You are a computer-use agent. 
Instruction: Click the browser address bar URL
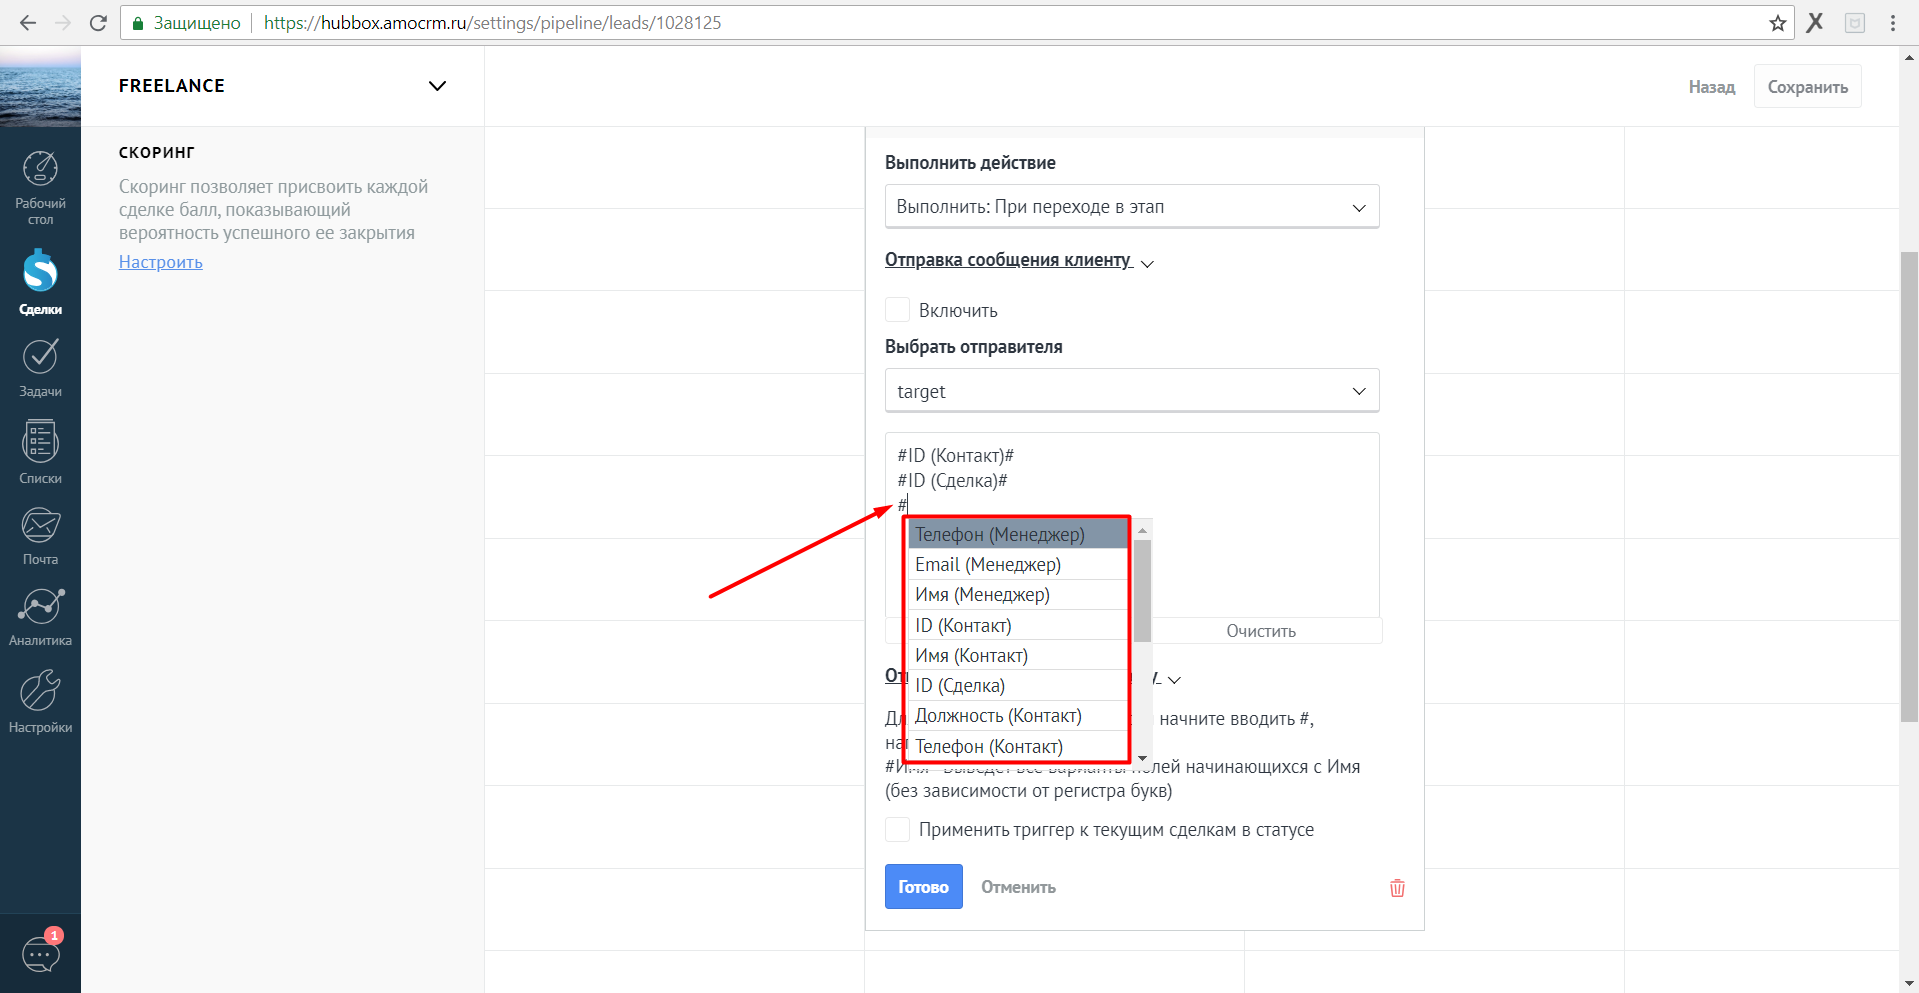pos(492,23)
